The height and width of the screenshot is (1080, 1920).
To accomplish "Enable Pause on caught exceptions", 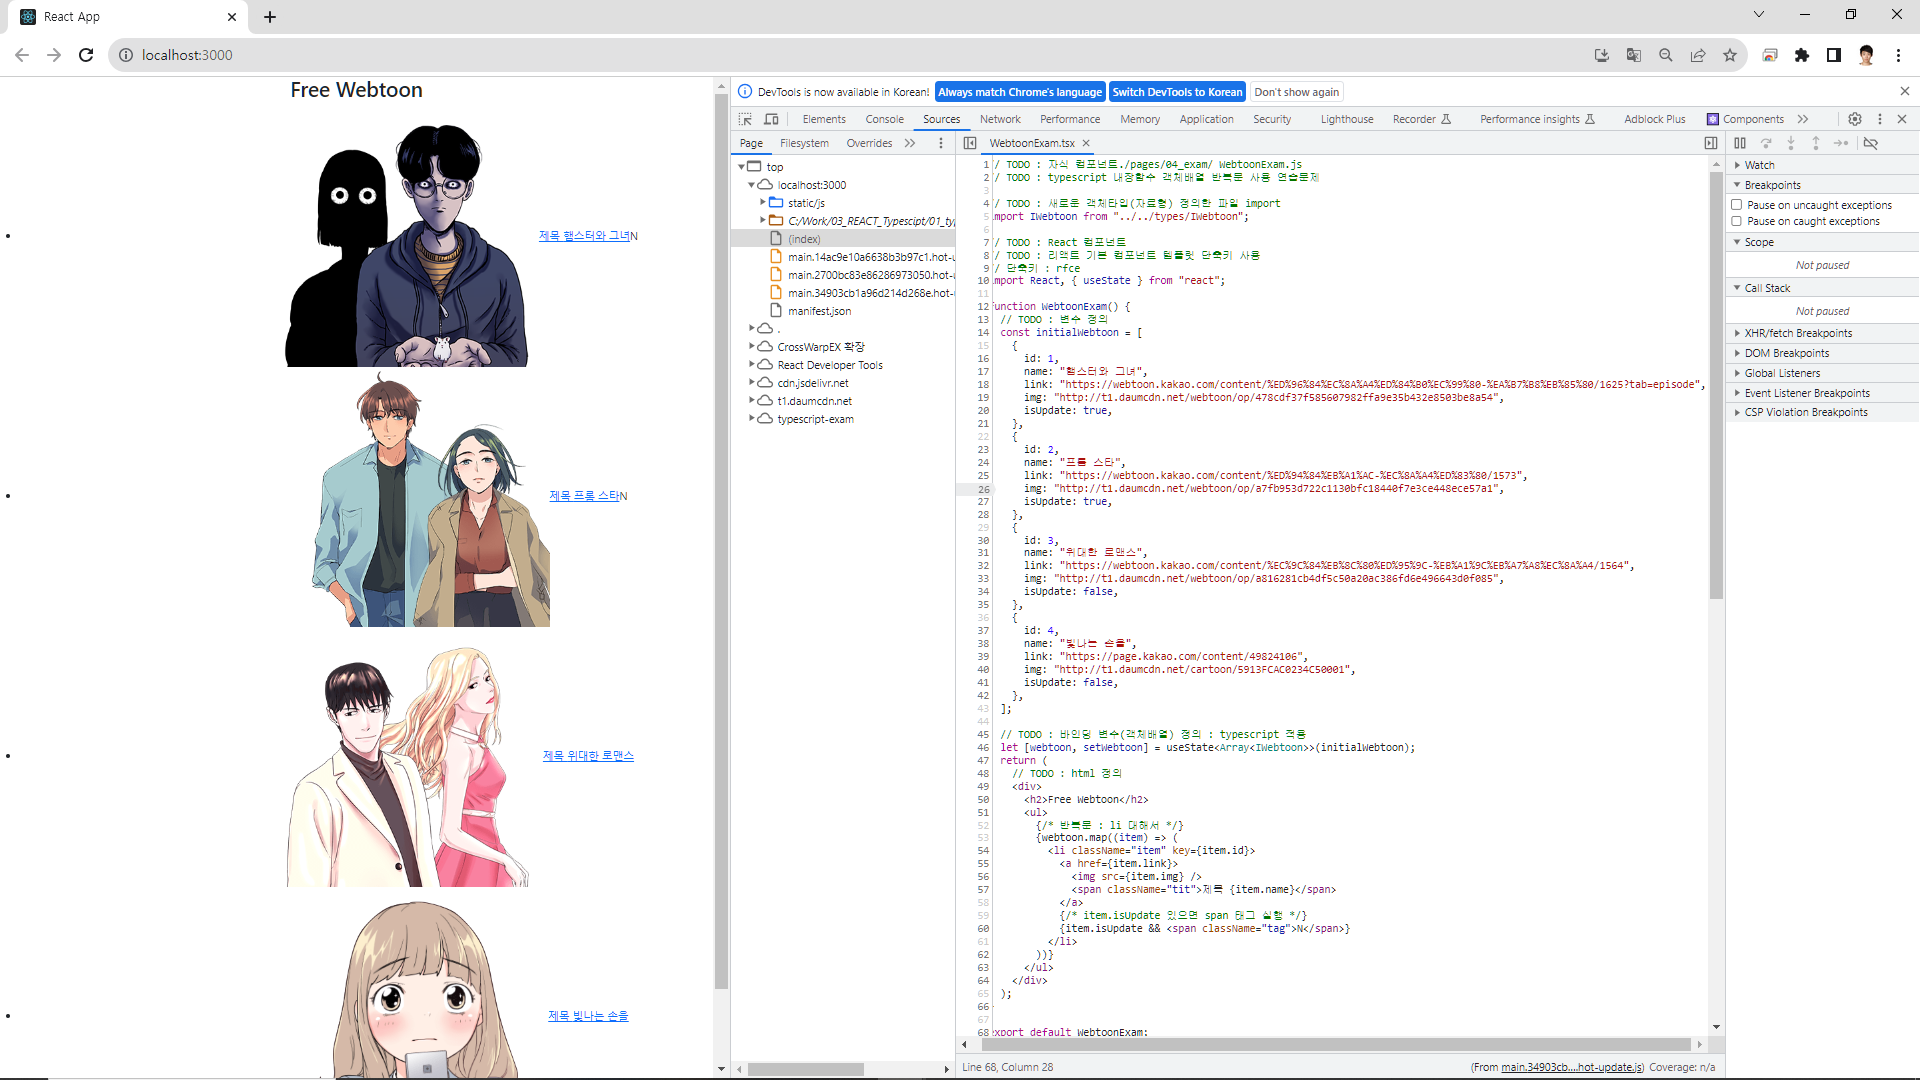I will tap(1737, 221).
